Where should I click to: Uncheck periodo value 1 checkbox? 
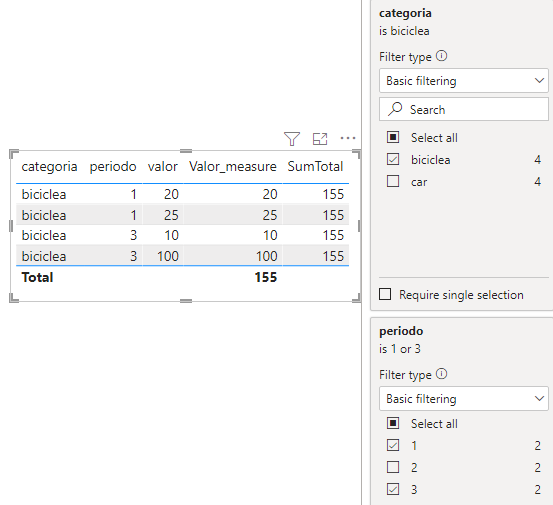pyautogui.click(x=393, y=445)
